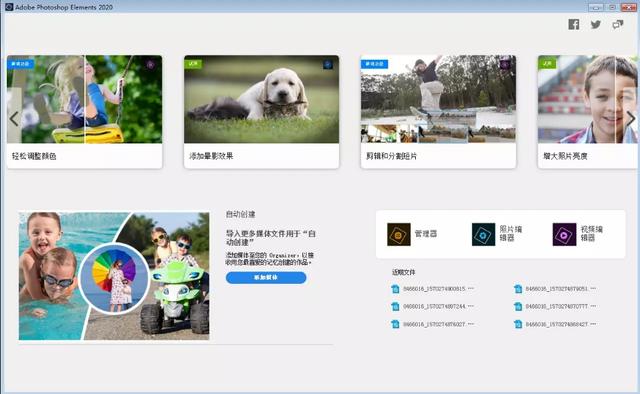
Task: Click the blue badge on the skateboarder card
Action: [x=374, y=64]
